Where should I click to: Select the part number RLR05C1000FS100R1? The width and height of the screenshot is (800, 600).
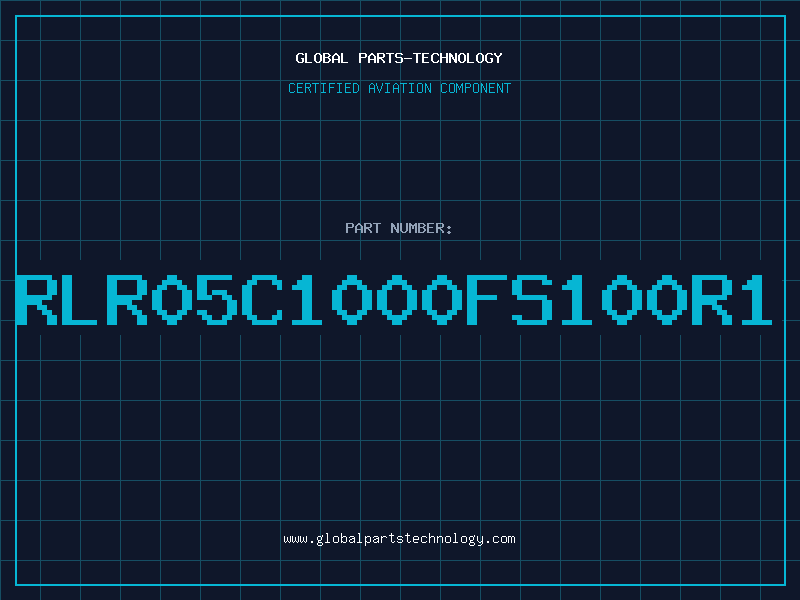(x=394, y=300)
